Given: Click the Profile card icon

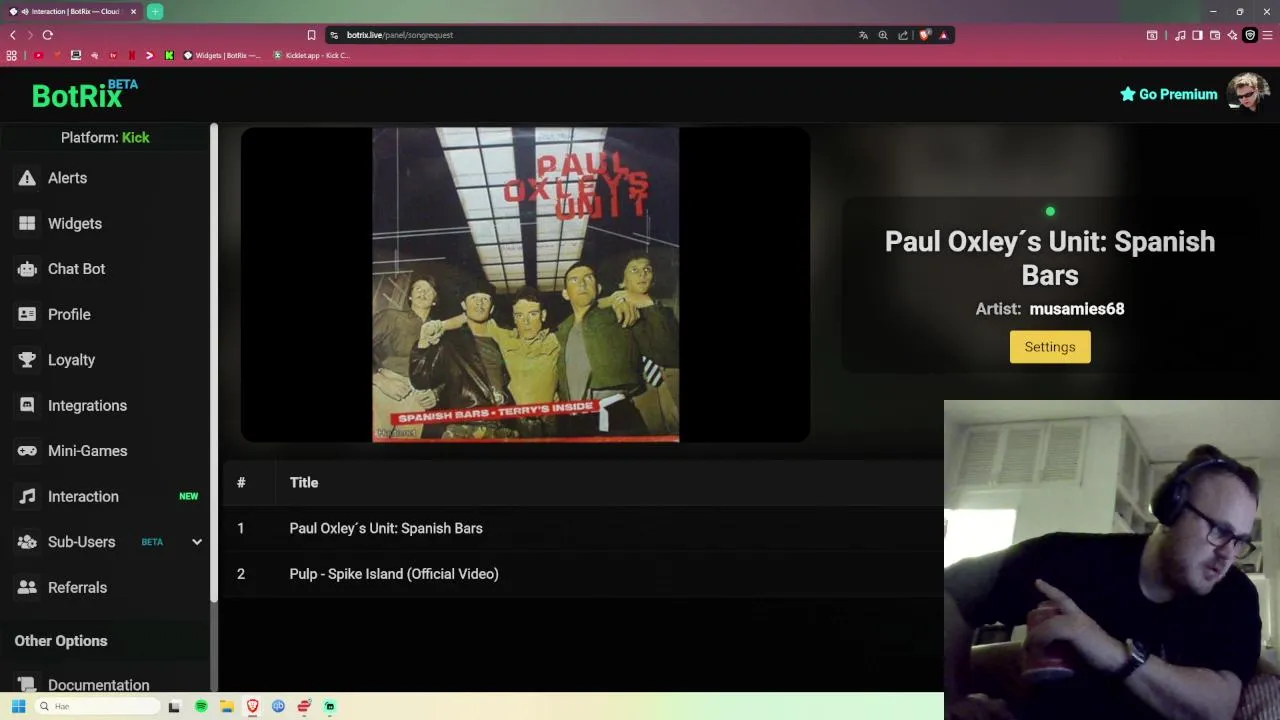Looking at the screenshot, I should point(27,314).
